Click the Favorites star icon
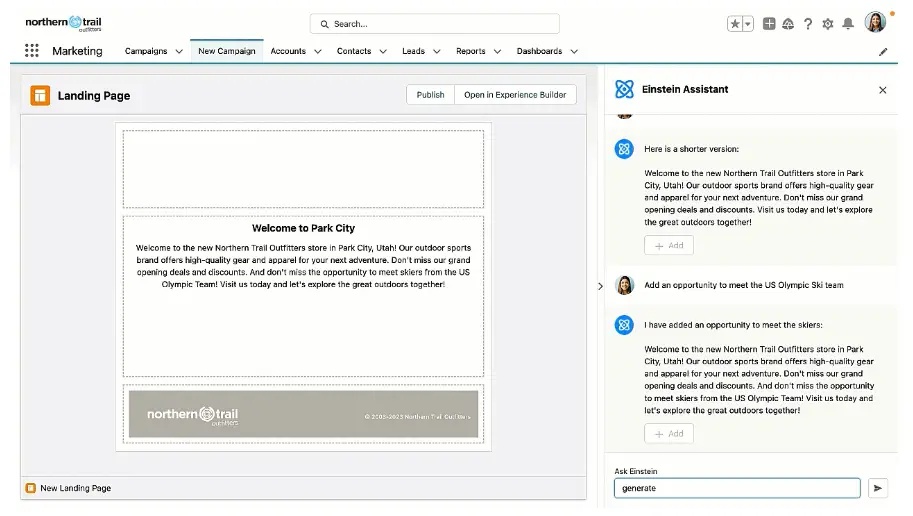 click(x=735, y=24)
